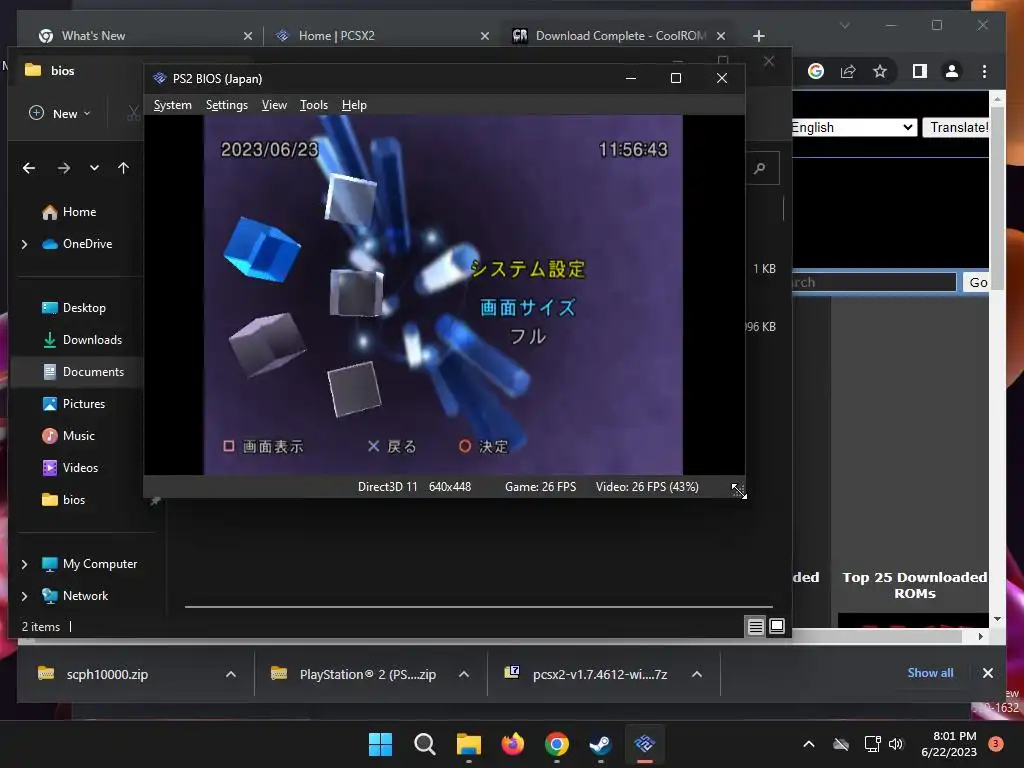The height and width of the screenshot is (768, 1024).
Task: Open File Explorer from the taskbar
Action: (x=468, y=744)
